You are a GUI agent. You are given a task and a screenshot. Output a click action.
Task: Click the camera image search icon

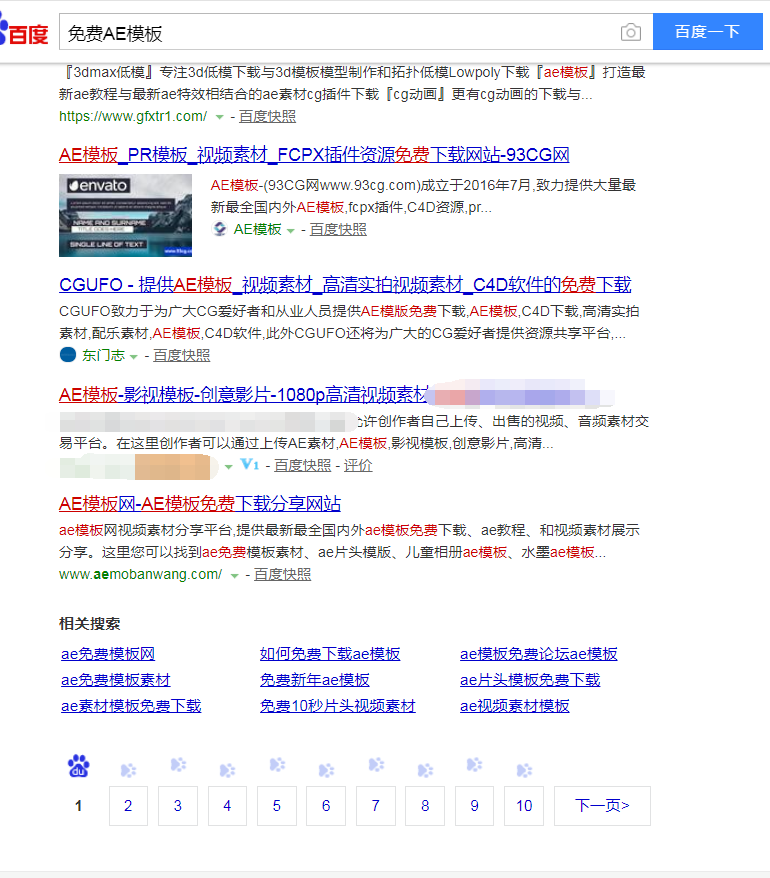(631, 32)
